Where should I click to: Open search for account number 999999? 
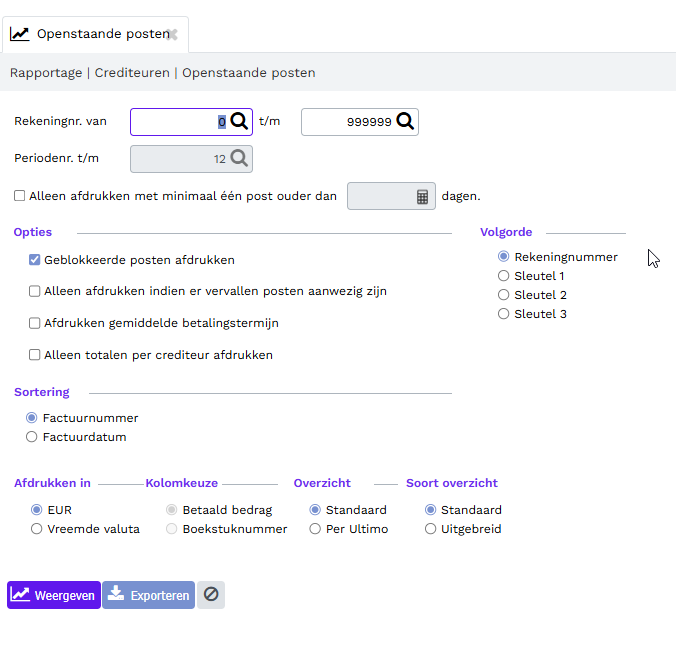click(405, 122)
